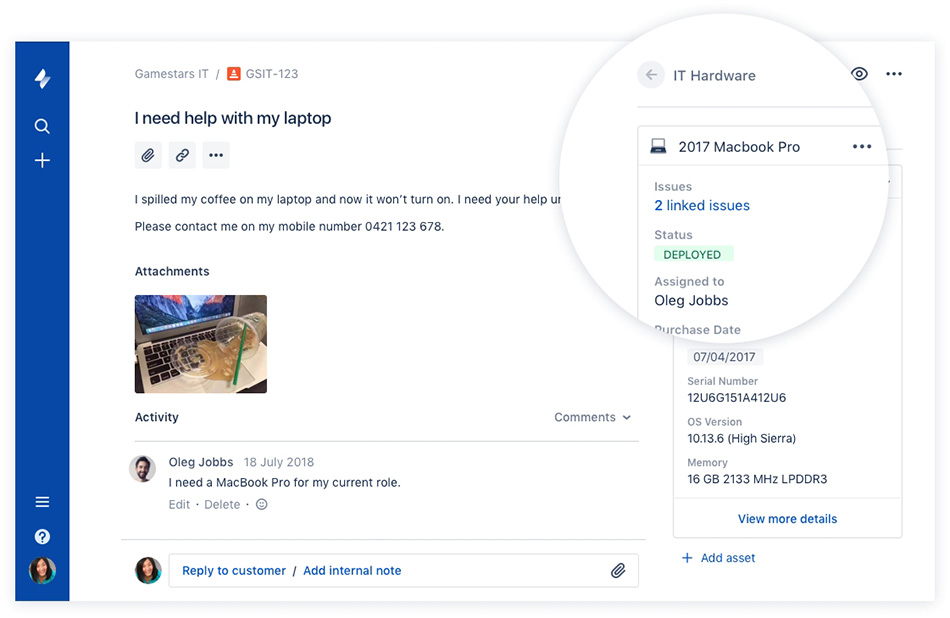Open the 2 linked issues link
The image size is (950, 618).
click(x=702, y=205)
